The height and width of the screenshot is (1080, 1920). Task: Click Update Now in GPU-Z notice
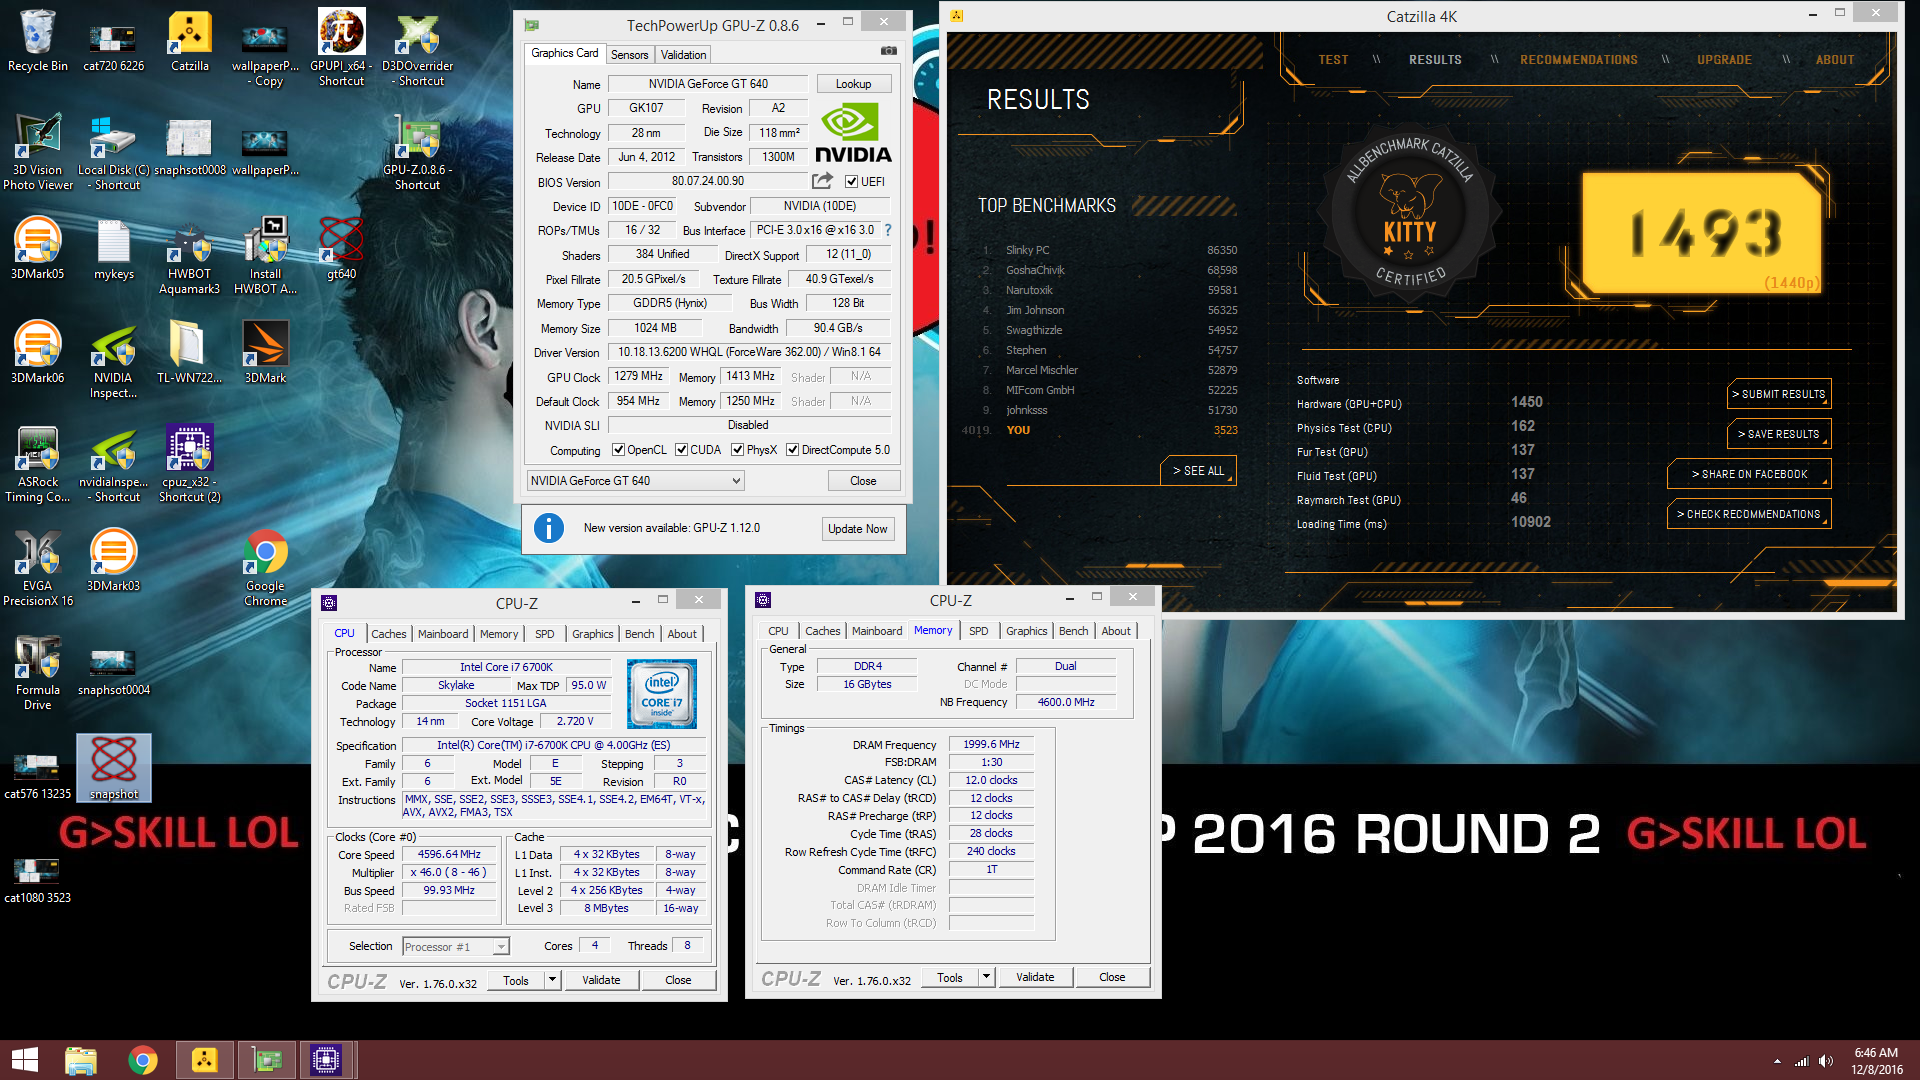coord(857,529)
